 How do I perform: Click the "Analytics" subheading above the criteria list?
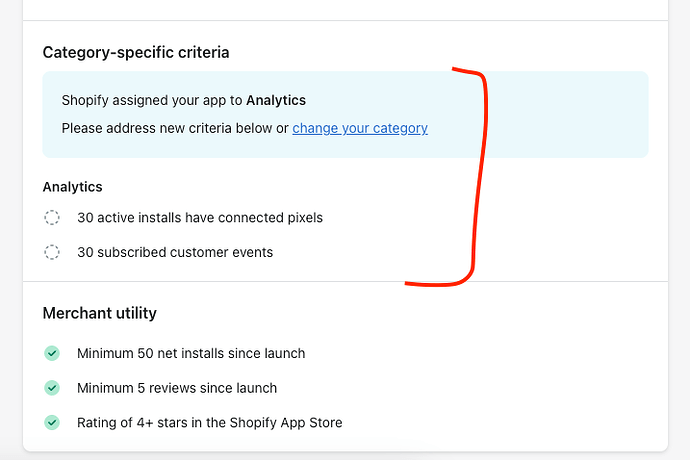pos(73,186)
